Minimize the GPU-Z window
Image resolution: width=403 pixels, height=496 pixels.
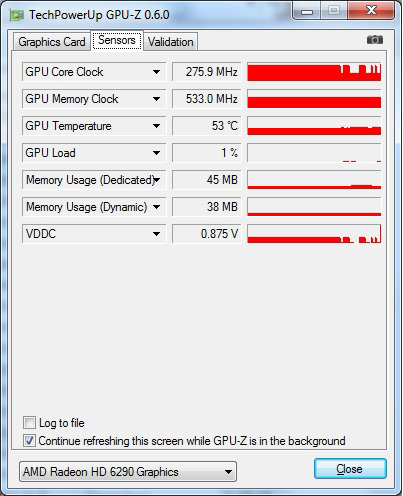pyautogui.click(x=307, y=12)
